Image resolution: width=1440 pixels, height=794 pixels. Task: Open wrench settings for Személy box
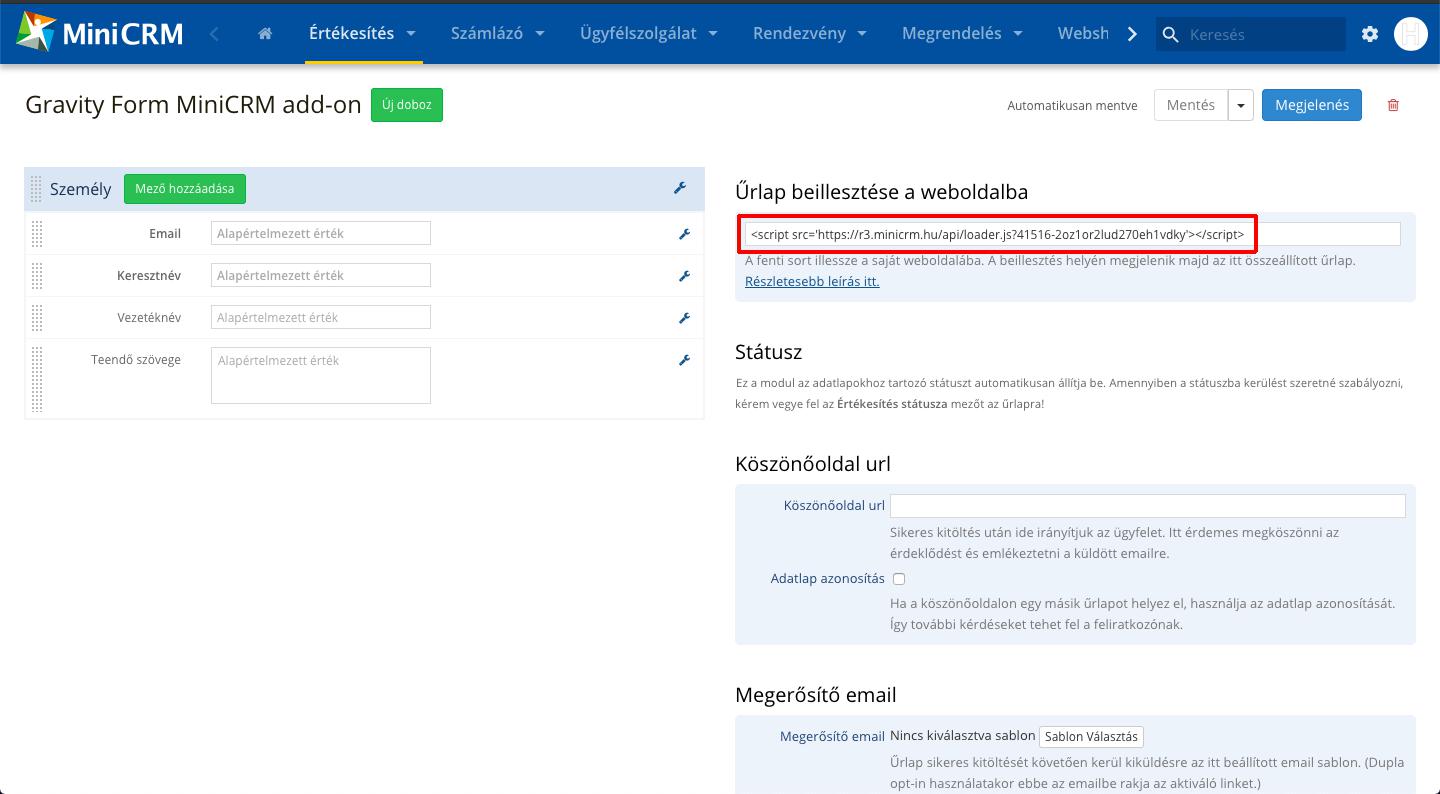[x=680, y=188]
